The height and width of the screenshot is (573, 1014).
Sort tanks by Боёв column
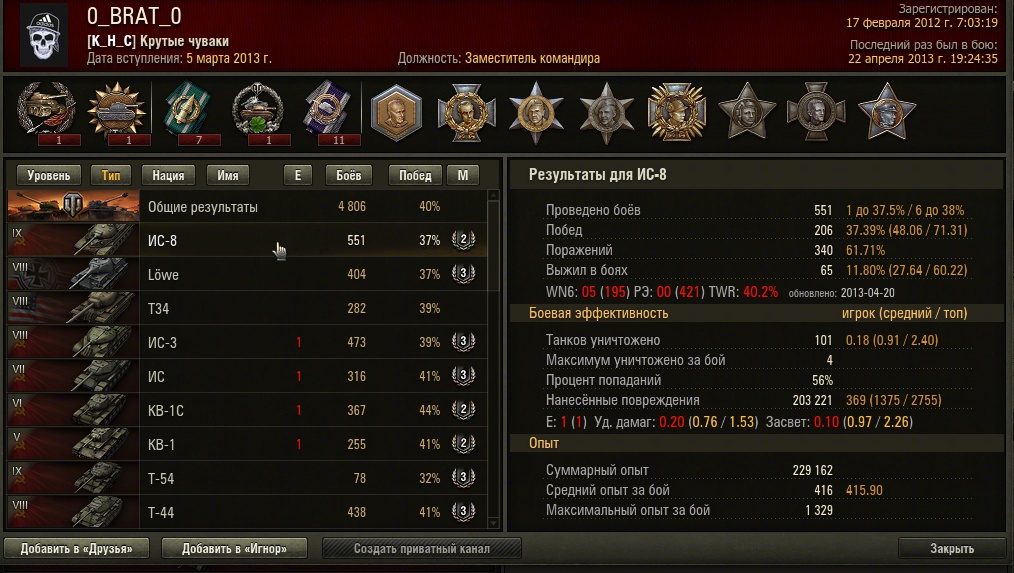coord(349,175)
